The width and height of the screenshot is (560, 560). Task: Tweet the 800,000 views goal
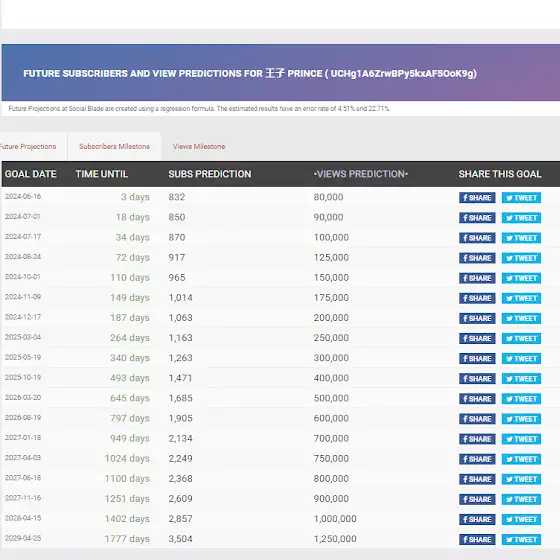pyautogui.click(x=521, y=479)
